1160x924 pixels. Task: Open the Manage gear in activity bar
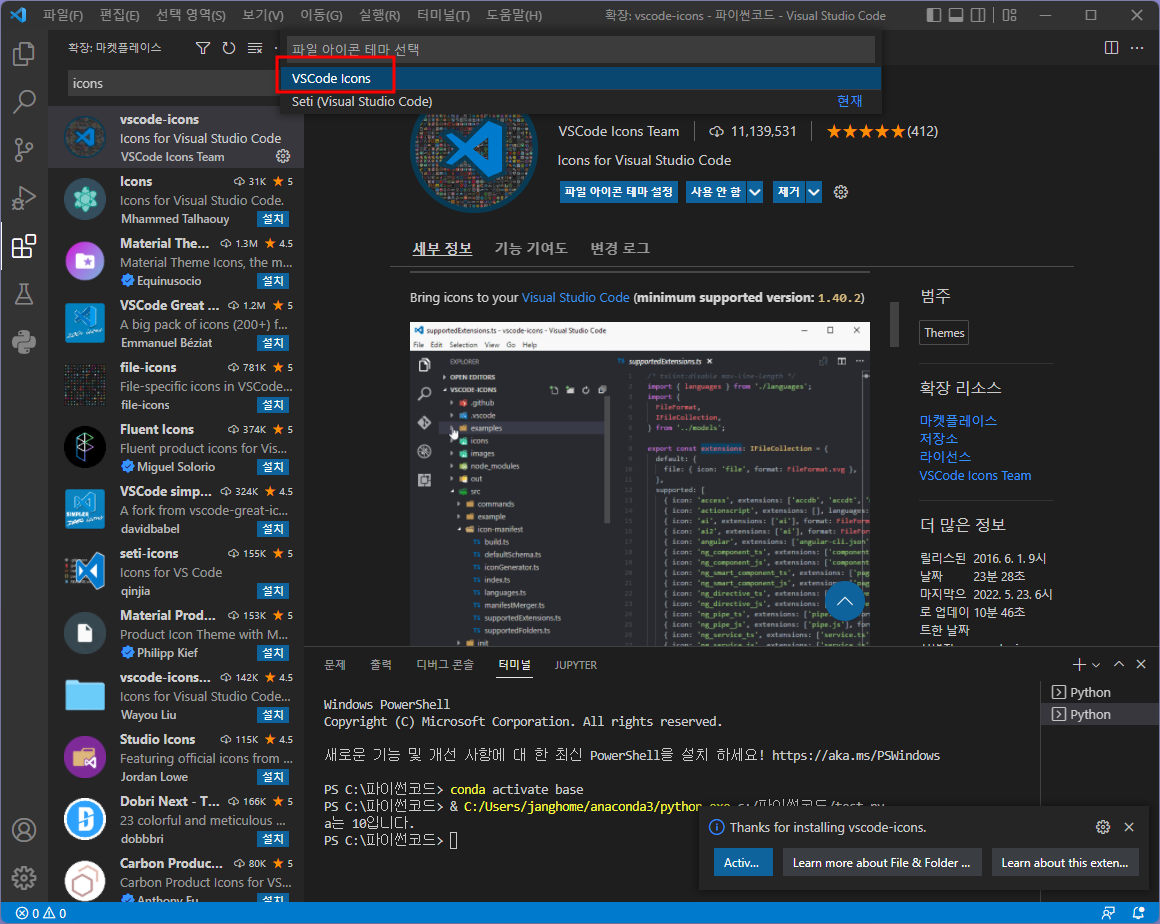tap(24, 878)
